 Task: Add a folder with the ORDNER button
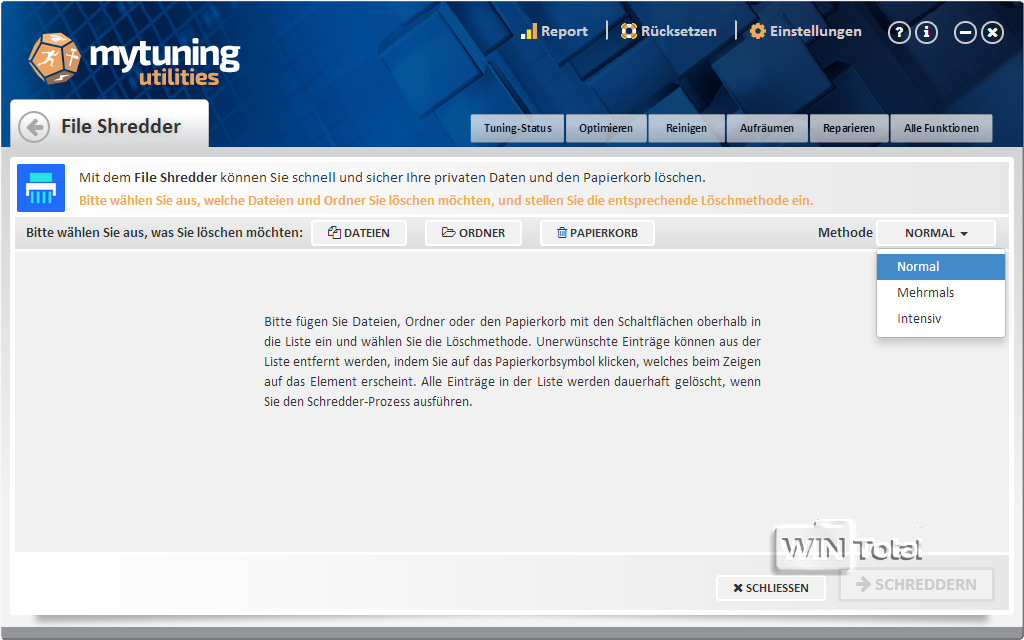coord(473,233)
